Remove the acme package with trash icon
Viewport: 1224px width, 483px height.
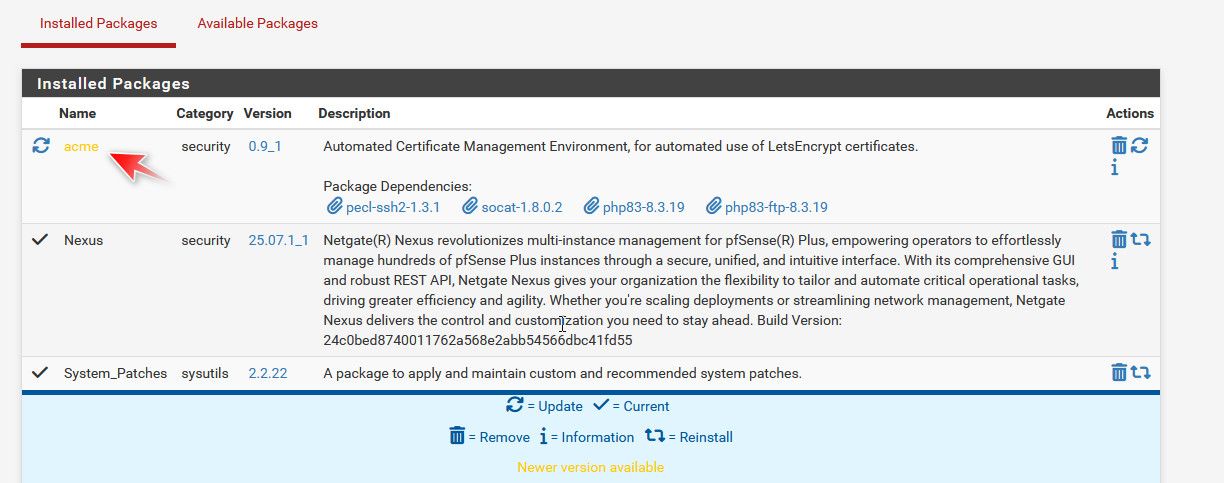click(x=1119, y=146)
